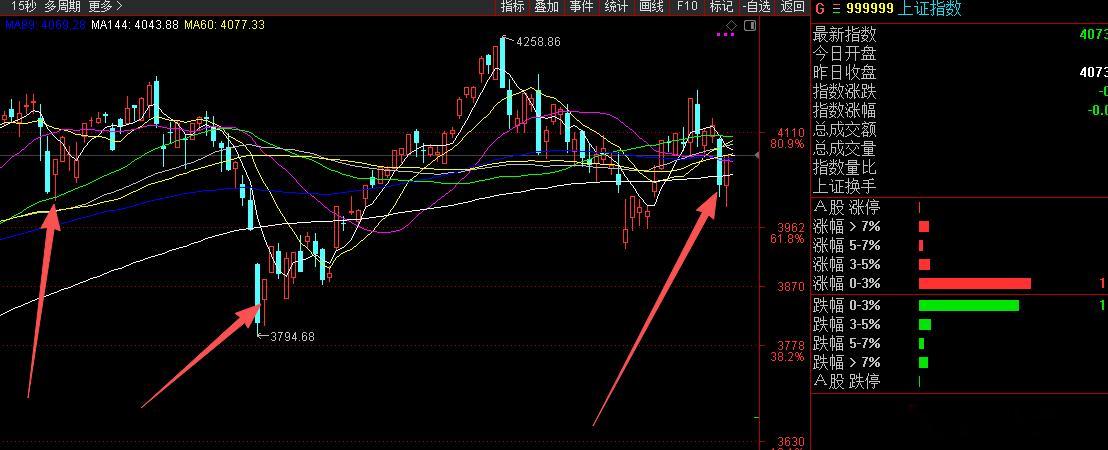Click the 38.2% retracement label
Viewport: 1108px width, 450px height.
coord(786,357)
